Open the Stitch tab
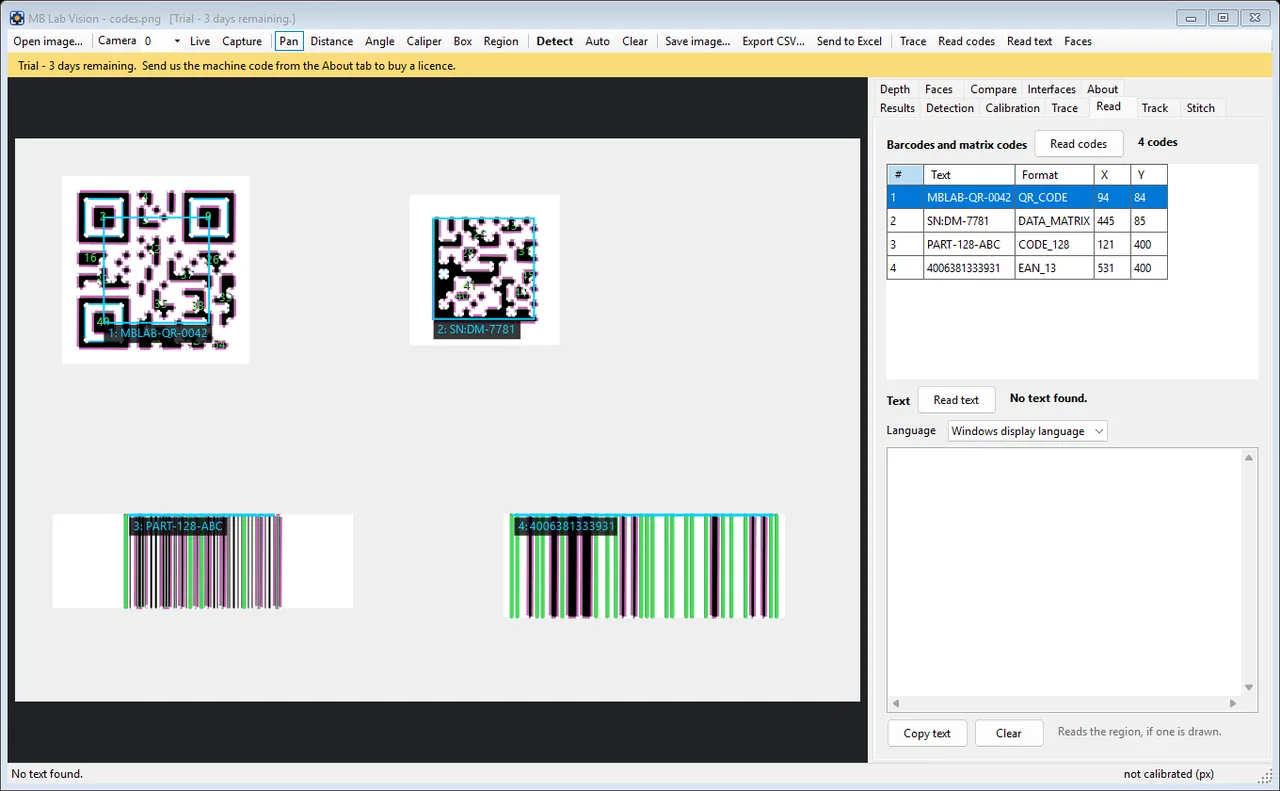 click(x=1201, y=108)
